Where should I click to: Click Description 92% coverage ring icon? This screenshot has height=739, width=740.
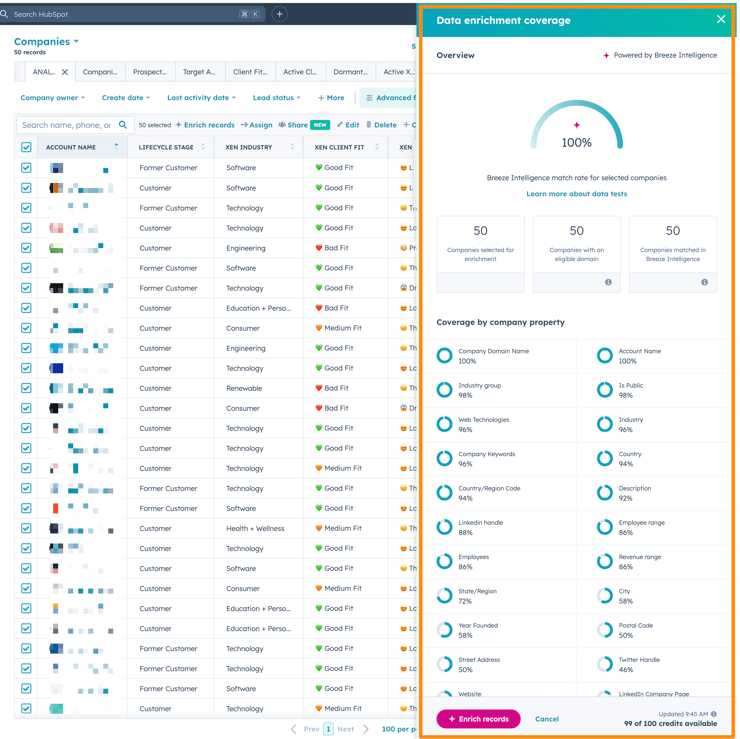[x=605, y=493]
